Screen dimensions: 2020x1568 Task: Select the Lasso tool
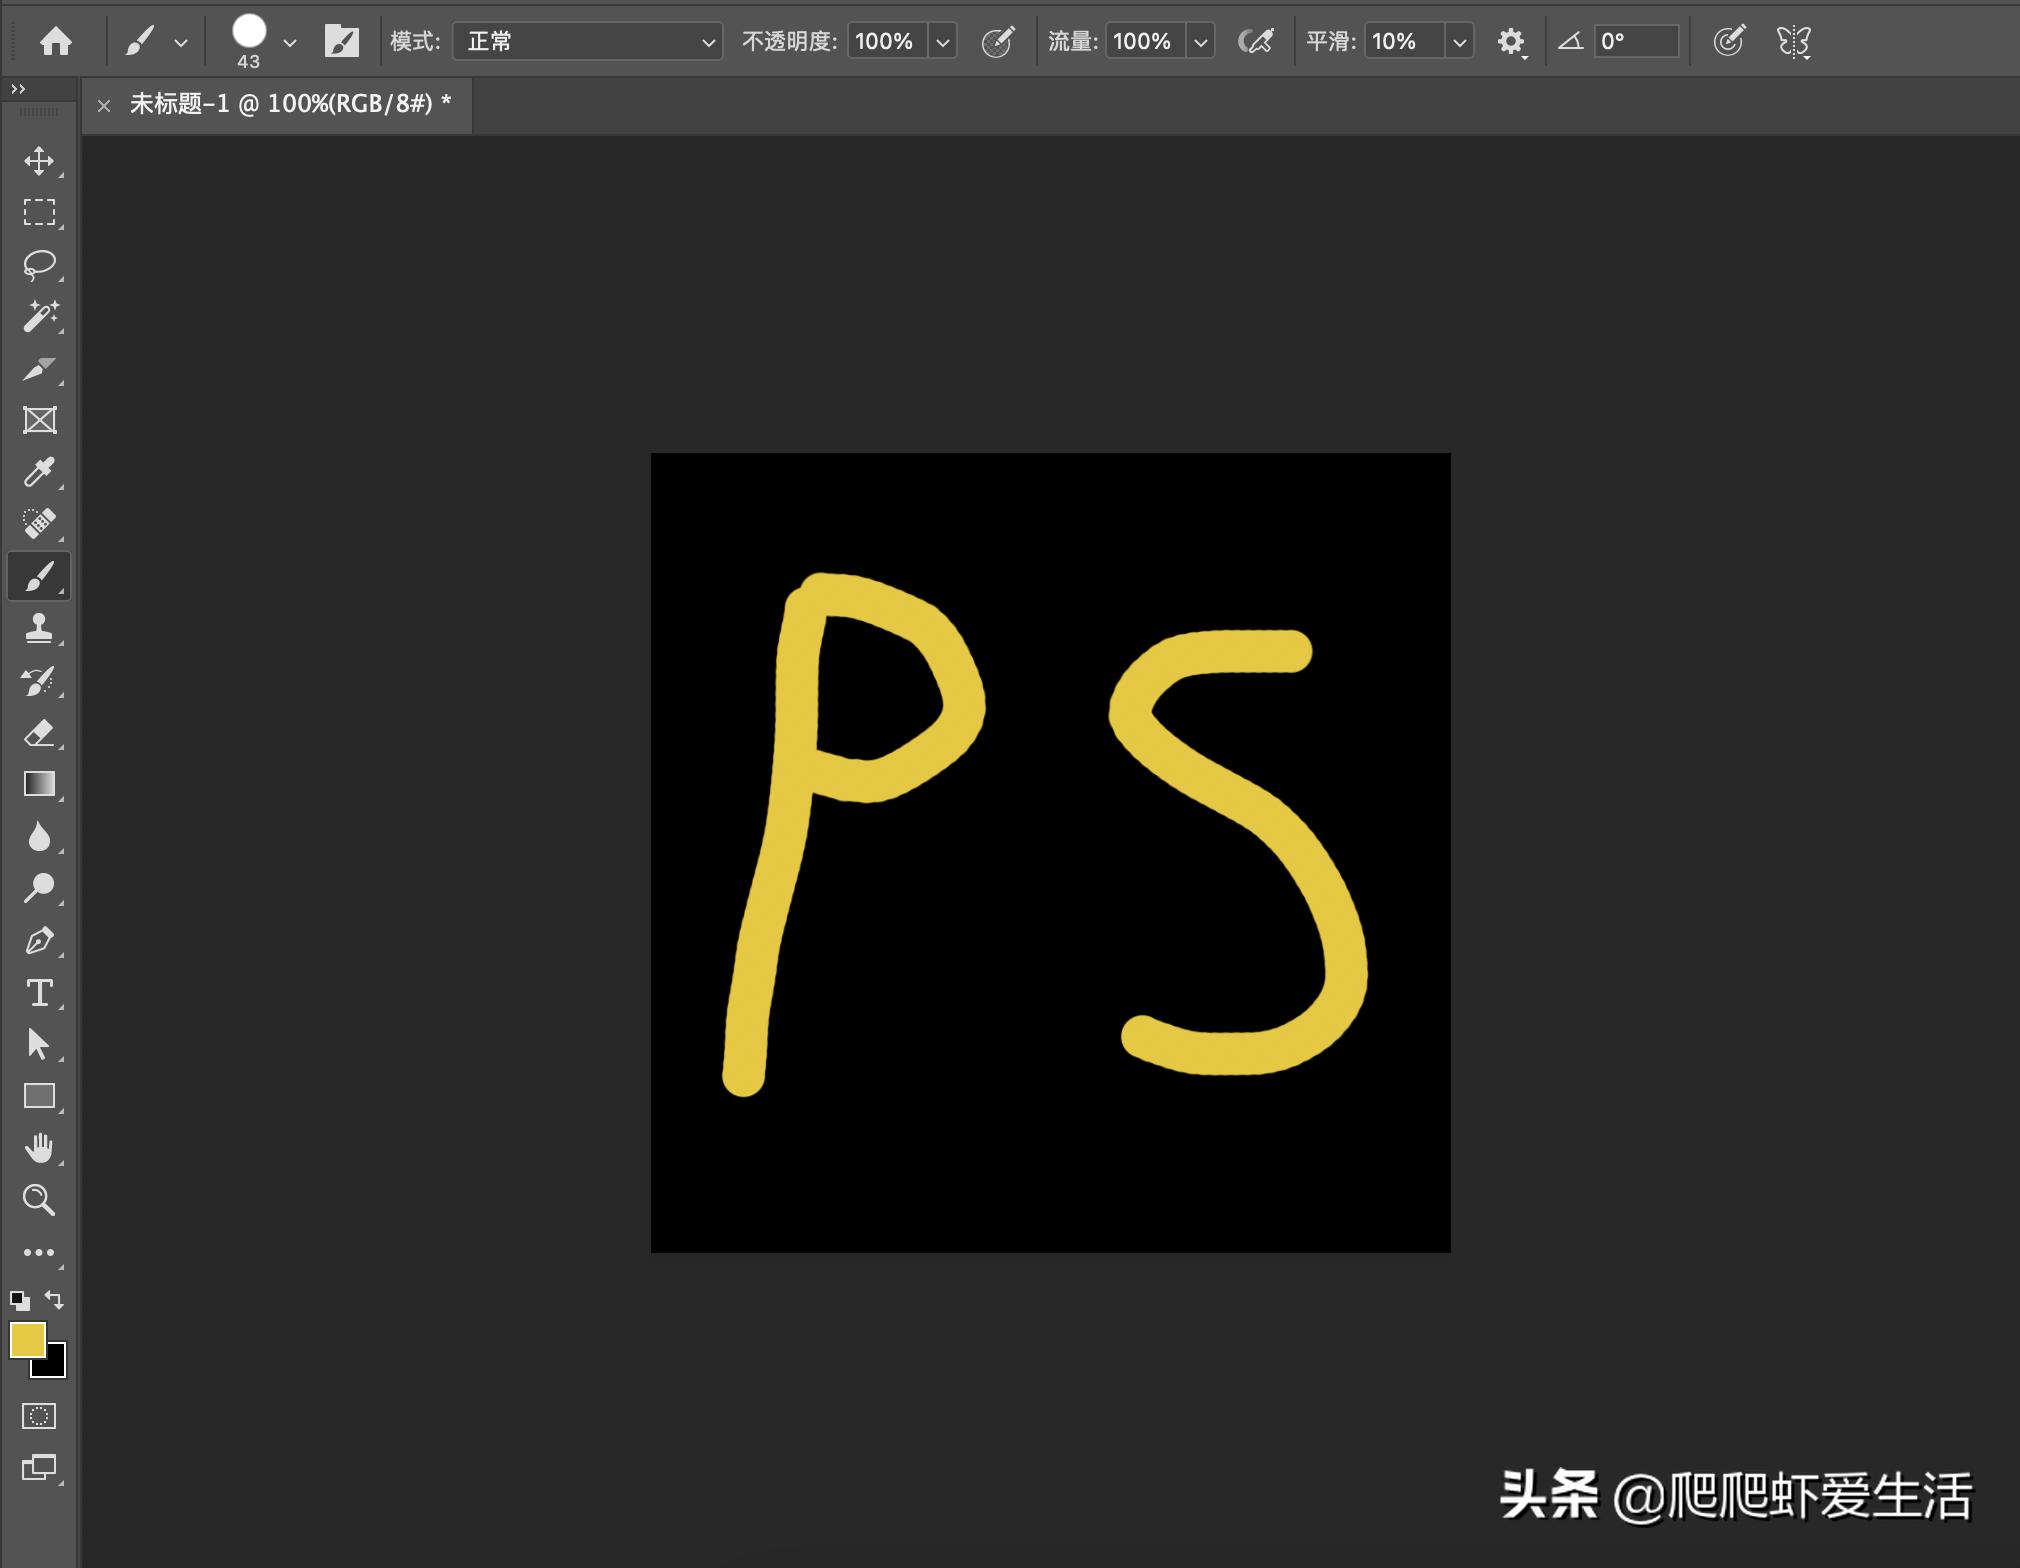pyautogui.click(x=39, y=265)
